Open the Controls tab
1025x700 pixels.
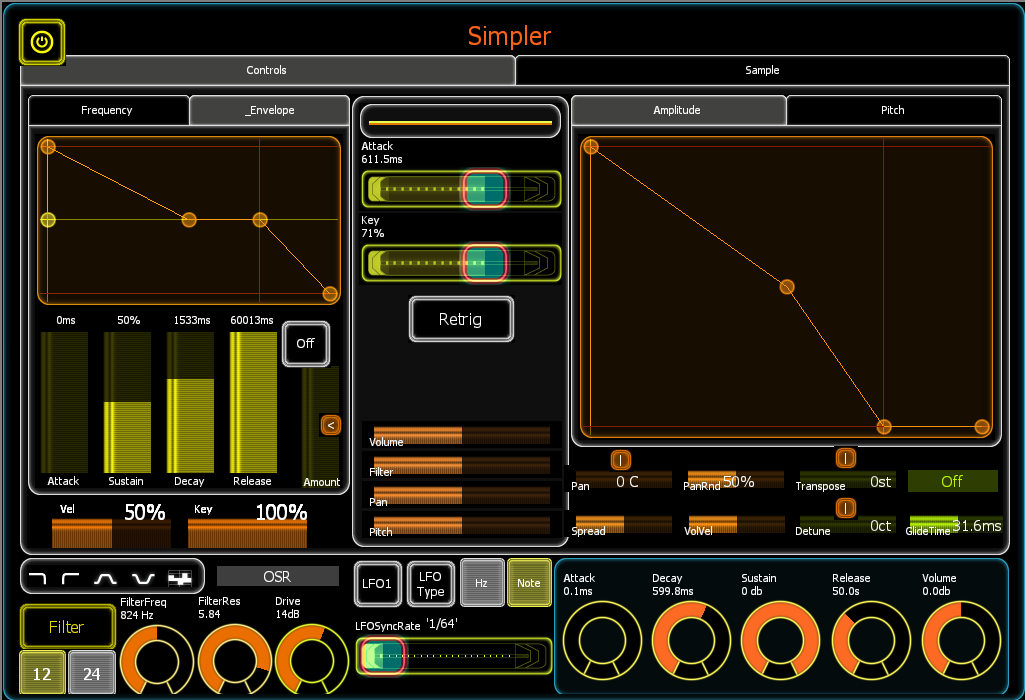point(267,70)
